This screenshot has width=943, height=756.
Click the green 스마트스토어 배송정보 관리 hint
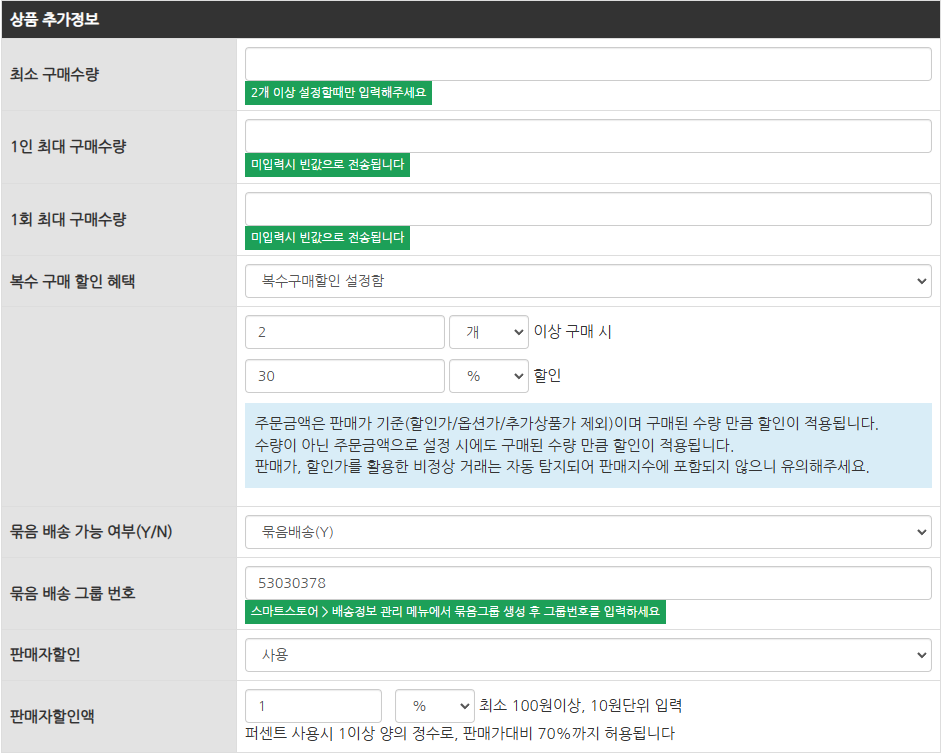[455, 611]
